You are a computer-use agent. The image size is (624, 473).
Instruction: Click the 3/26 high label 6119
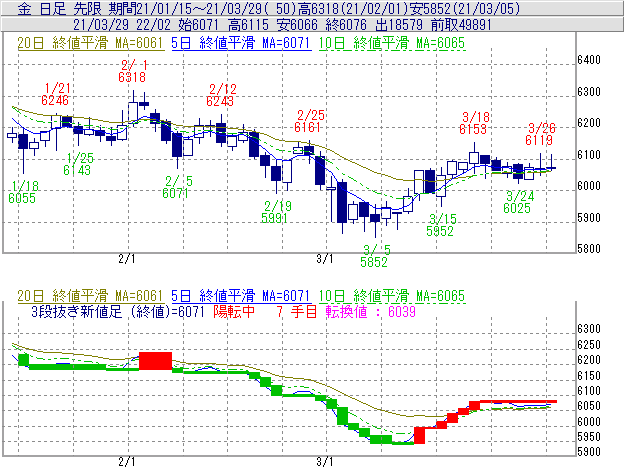pos(539,140)
